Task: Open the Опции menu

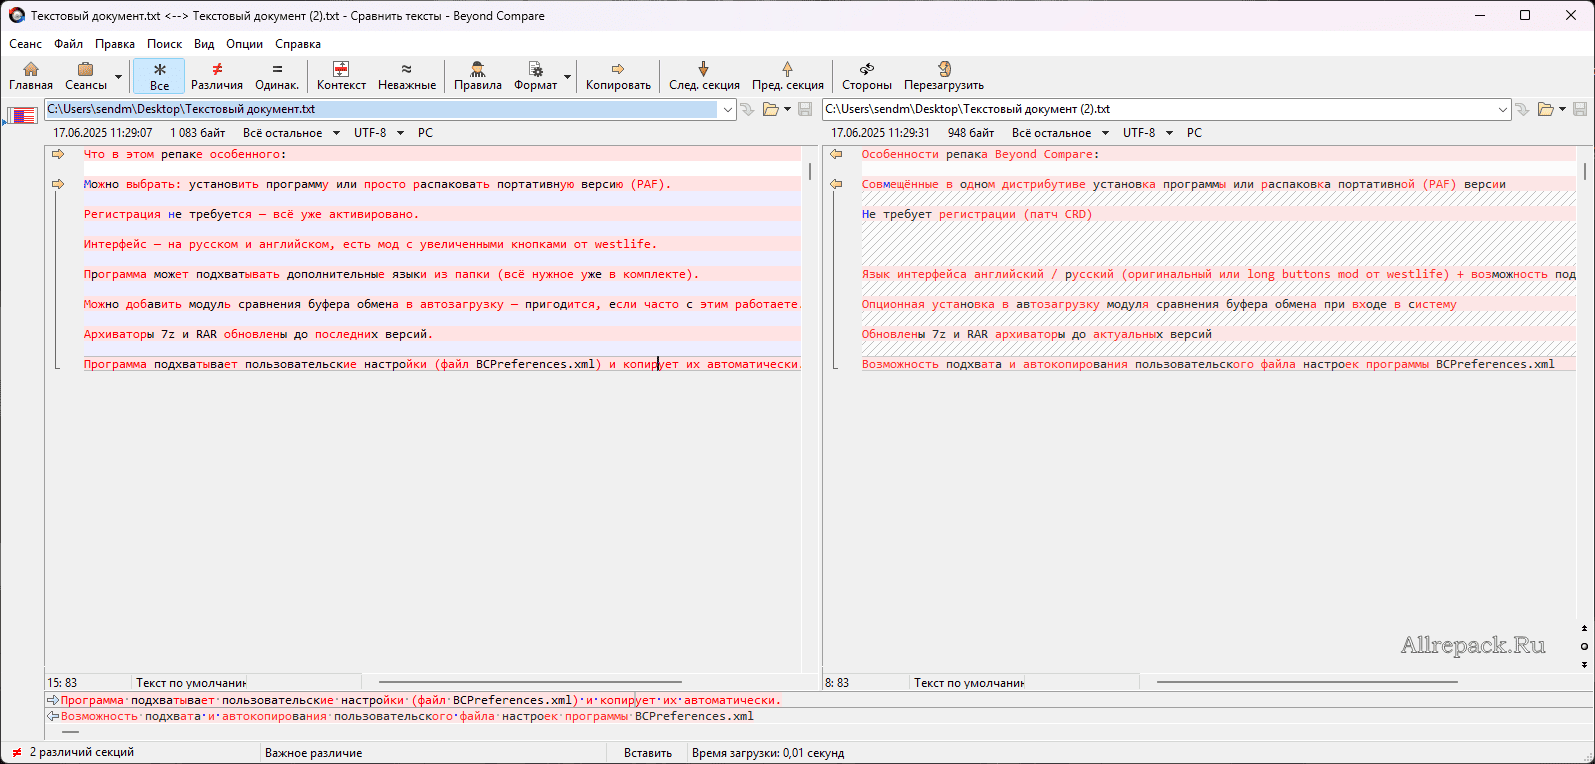Action: (x=245, y=44)
